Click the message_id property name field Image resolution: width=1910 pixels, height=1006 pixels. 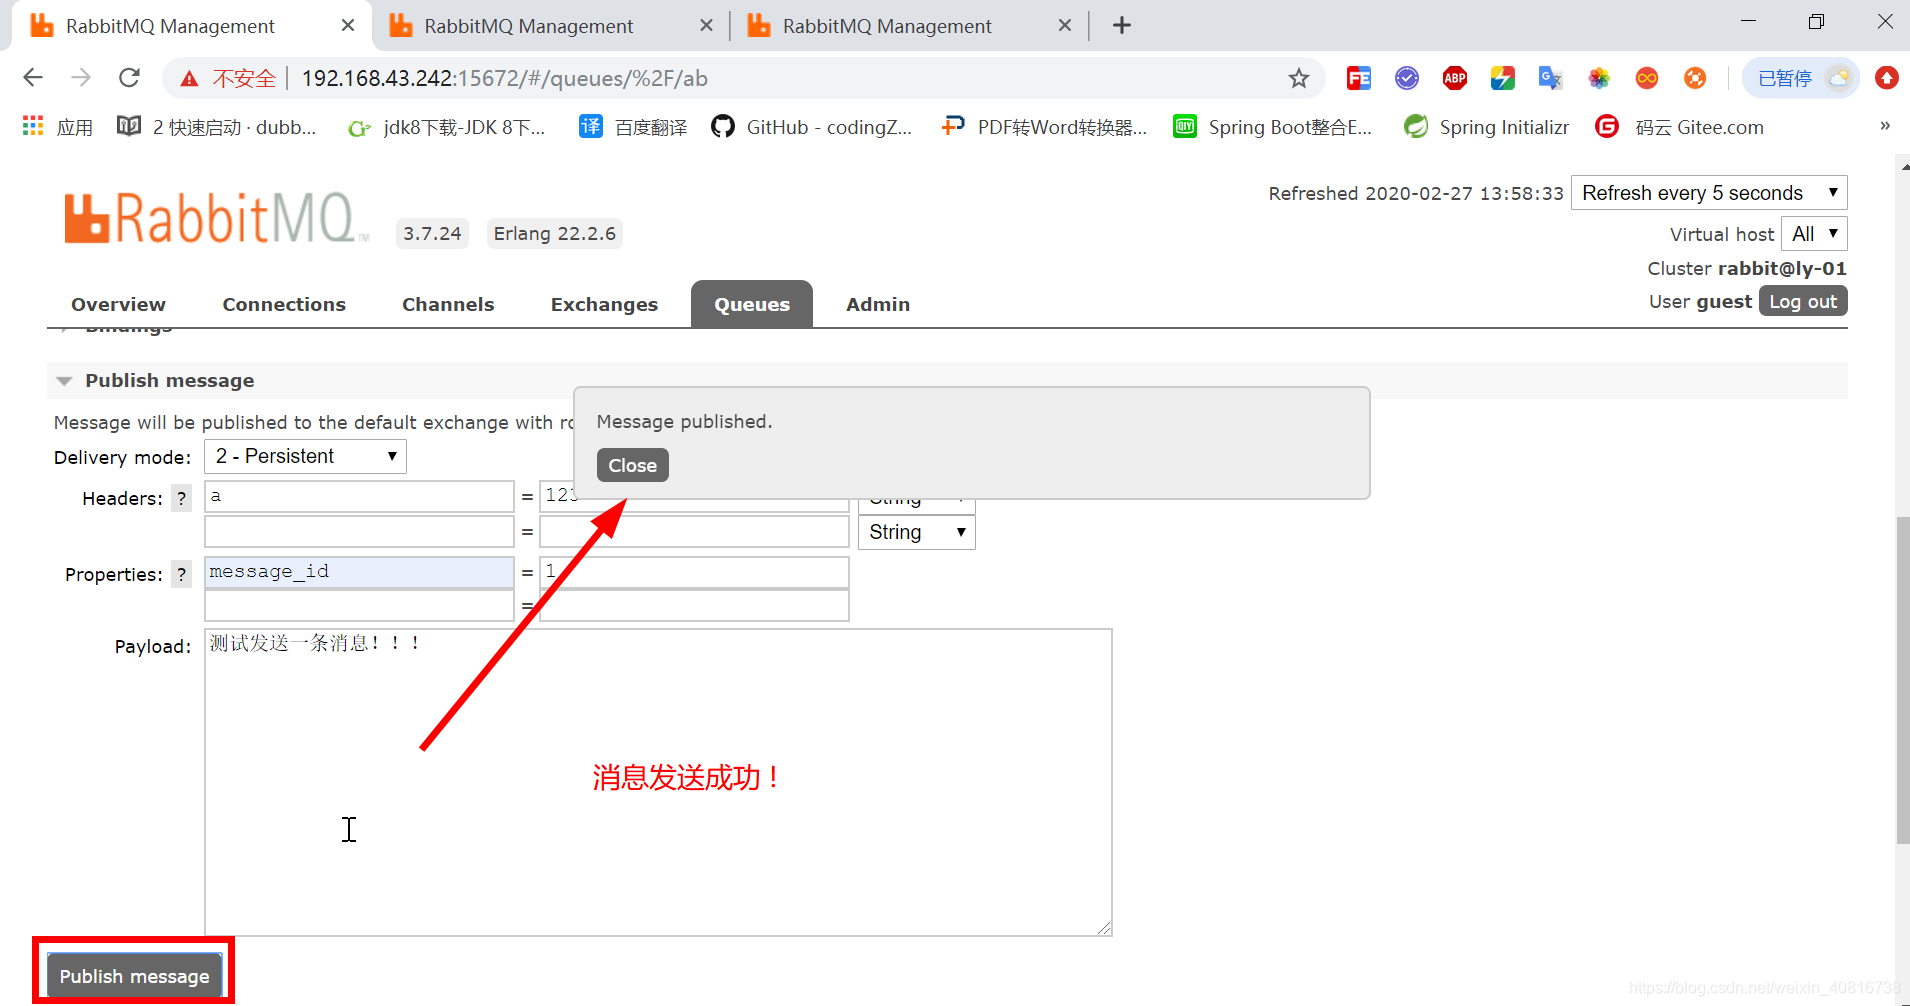(x=359, y=572)
